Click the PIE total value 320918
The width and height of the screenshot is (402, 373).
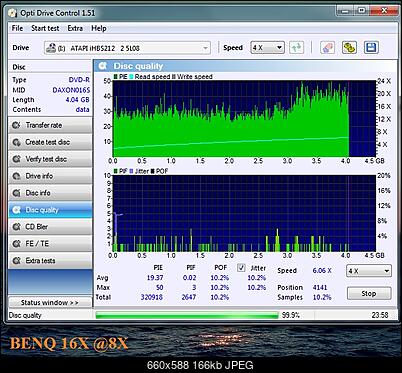pyautogui.click(x=152, y=297)
